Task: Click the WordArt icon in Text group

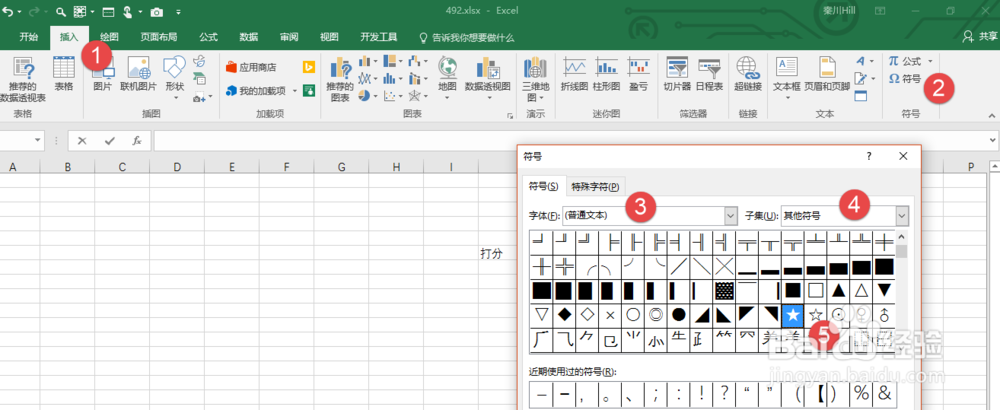Action: coord(861,61)
